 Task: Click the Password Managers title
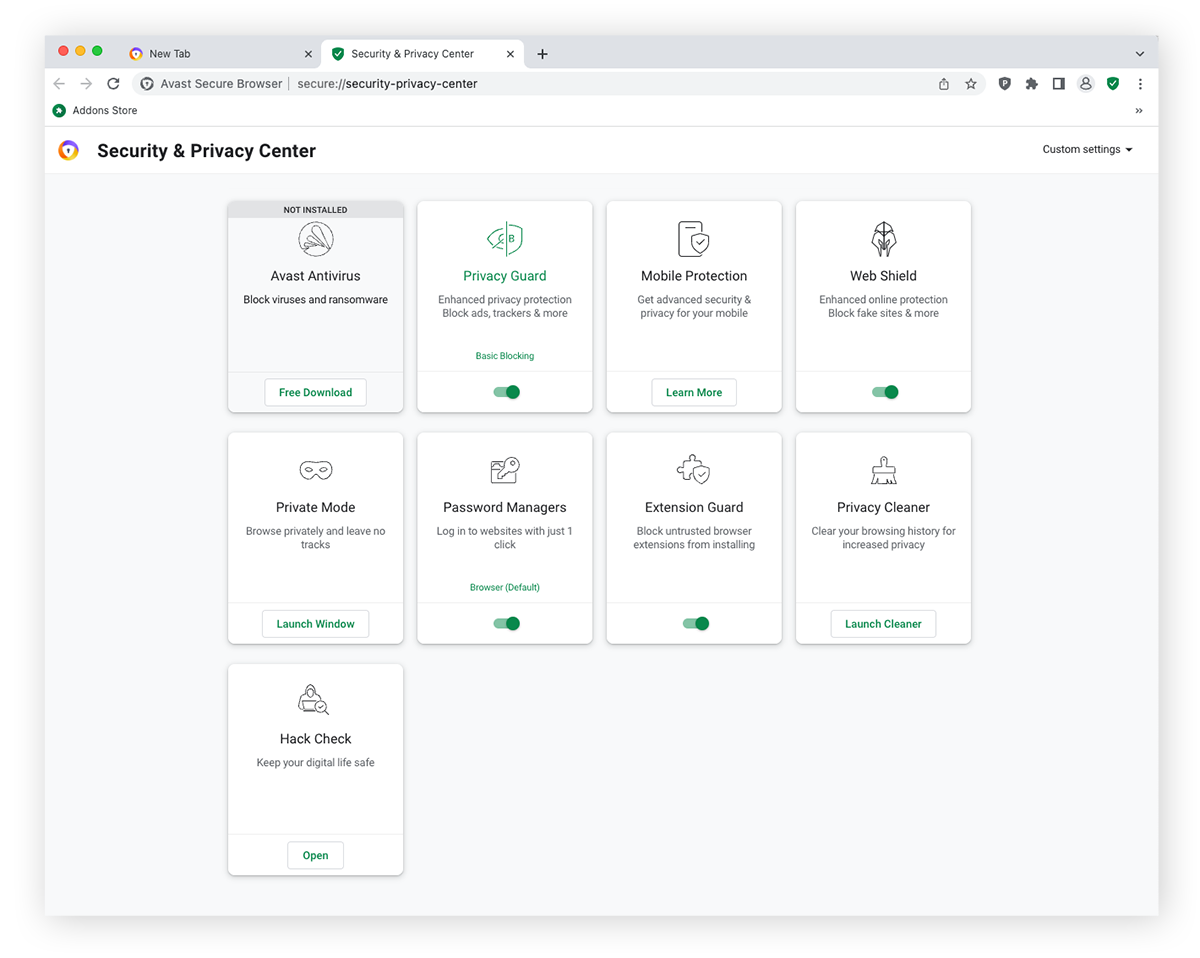[x=505, y=507]
